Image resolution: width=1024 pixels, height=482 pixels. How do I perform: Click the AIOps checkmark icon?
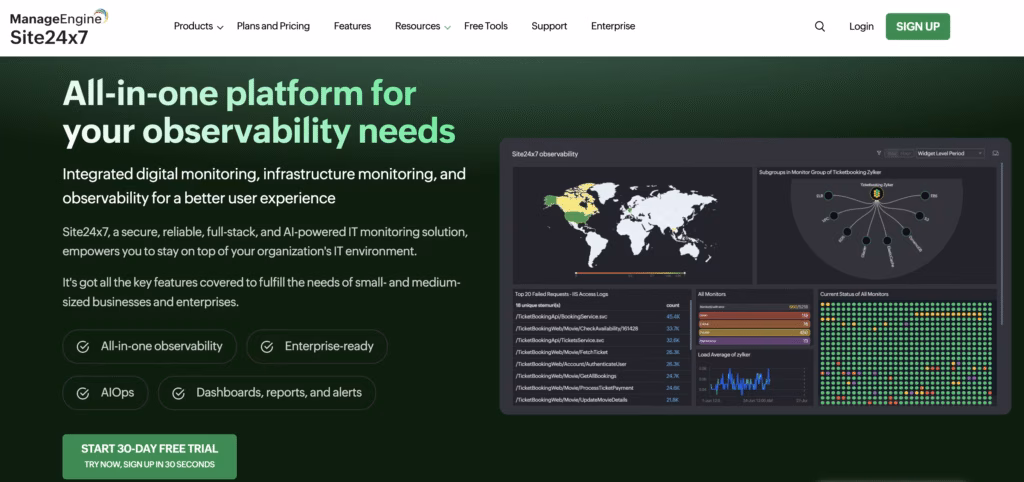(82, 393)
